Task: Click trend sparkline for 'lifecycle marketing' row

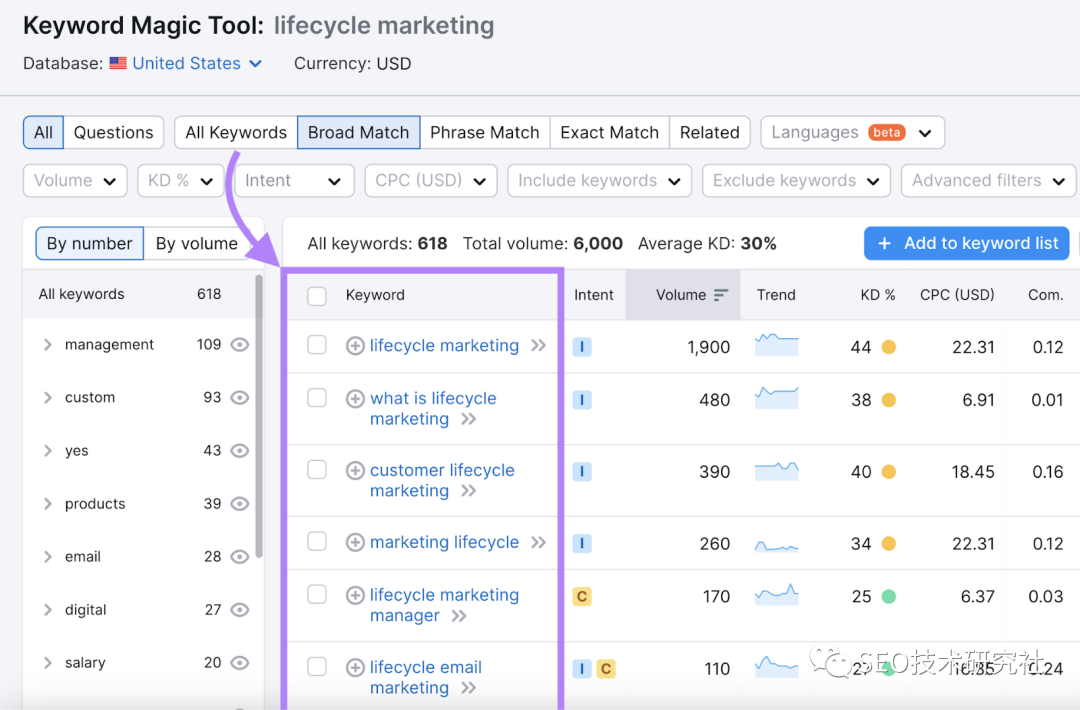Action: (x=777, y=345)
